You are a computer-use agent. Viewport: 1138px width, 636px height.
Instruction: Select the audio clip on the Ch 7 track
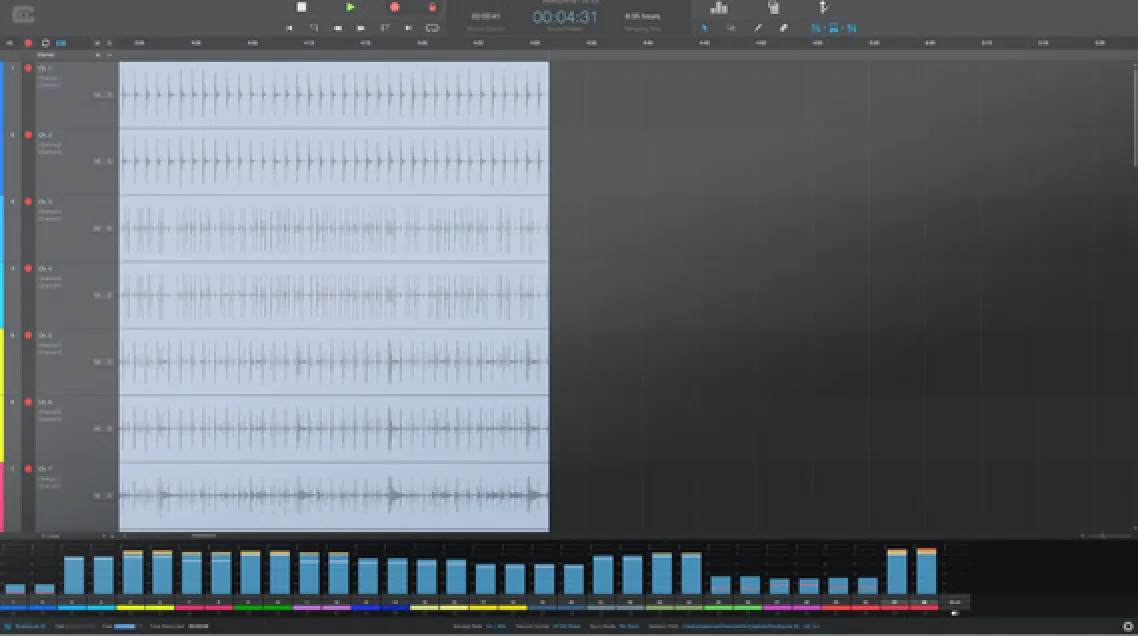334,497
